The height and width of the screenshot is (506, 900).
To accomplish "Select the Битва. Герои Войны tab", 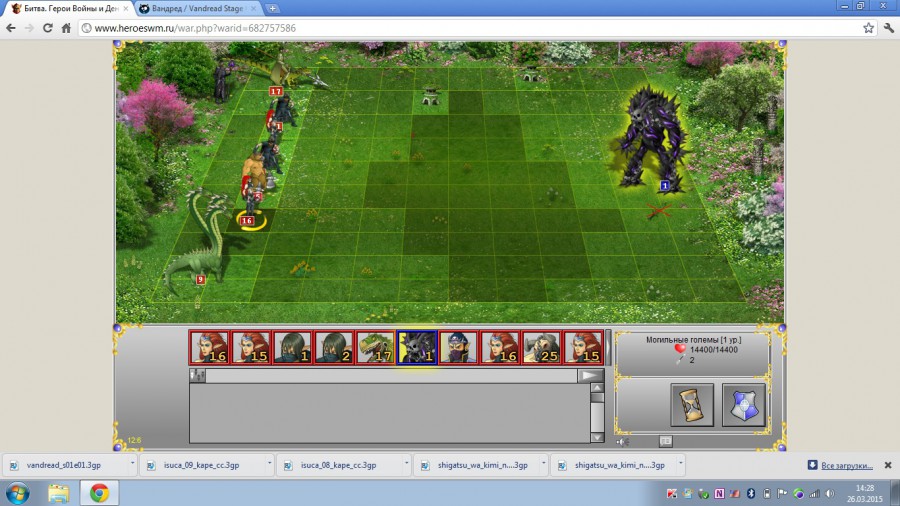I will point(71,9).
